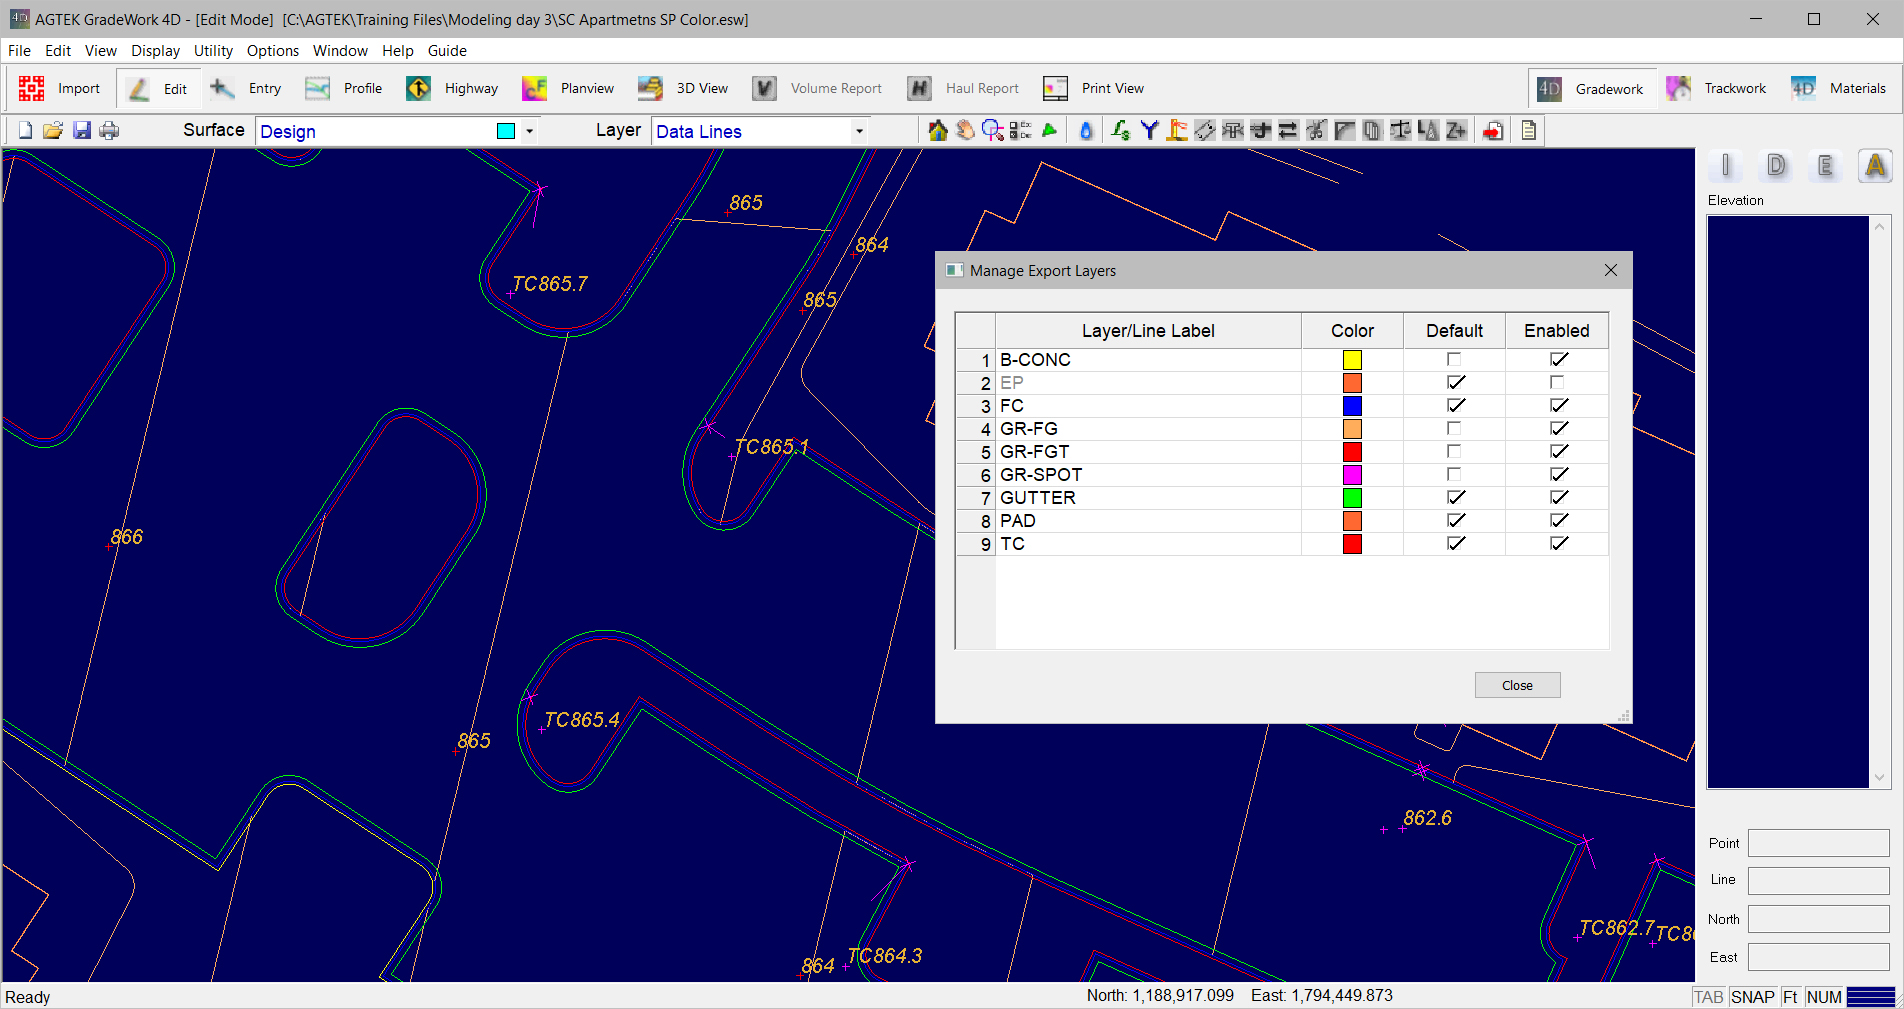
Task: Click the Print icon in toolbar
Action: [109, 130]
